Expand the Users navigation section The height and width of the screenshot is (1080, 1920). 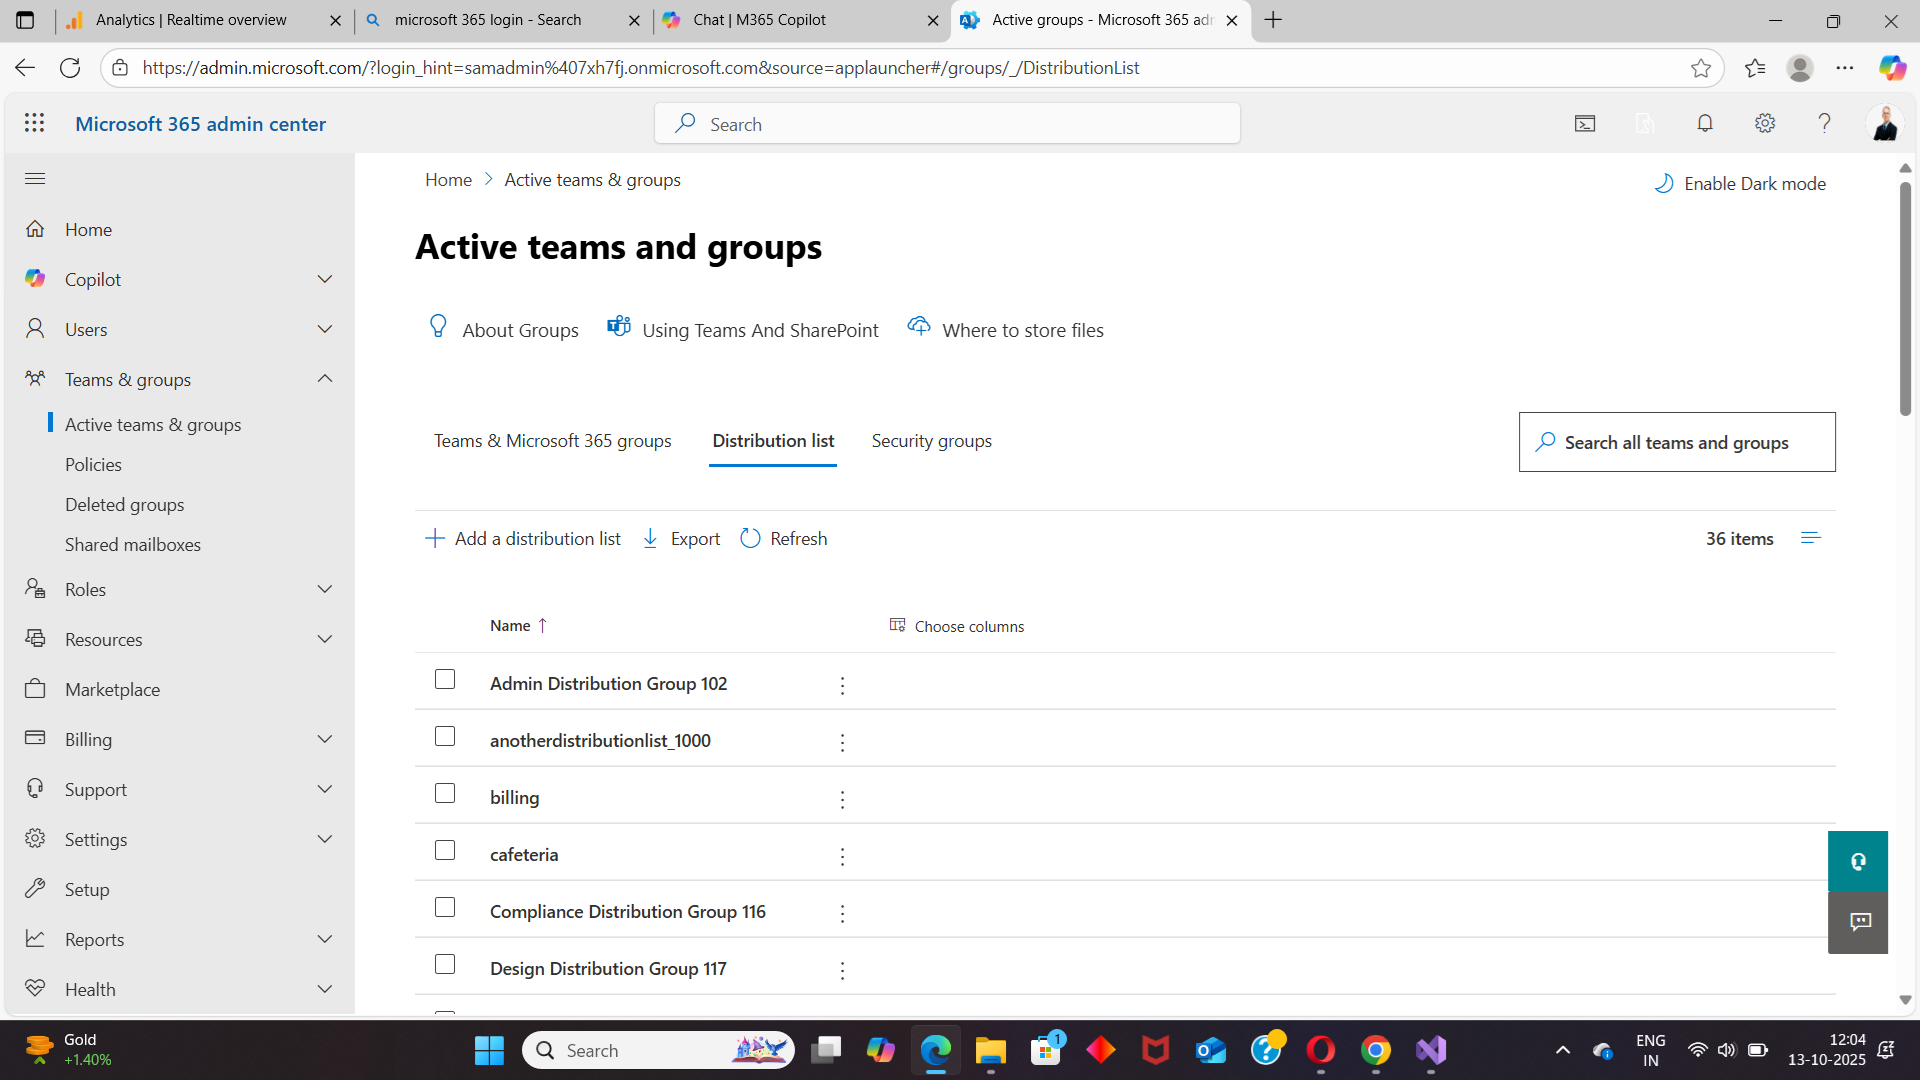point(324,329)
